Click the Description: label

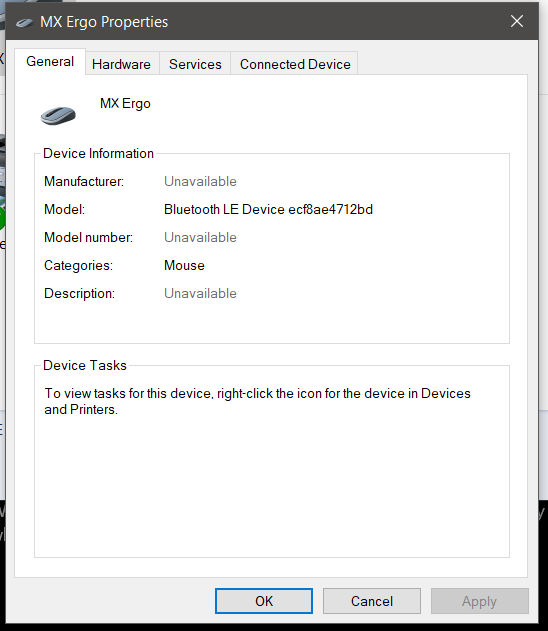(80, 293)
